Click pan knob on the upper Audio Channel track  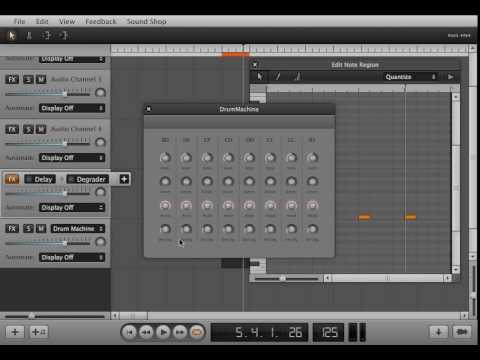click(x=100, y=92)
